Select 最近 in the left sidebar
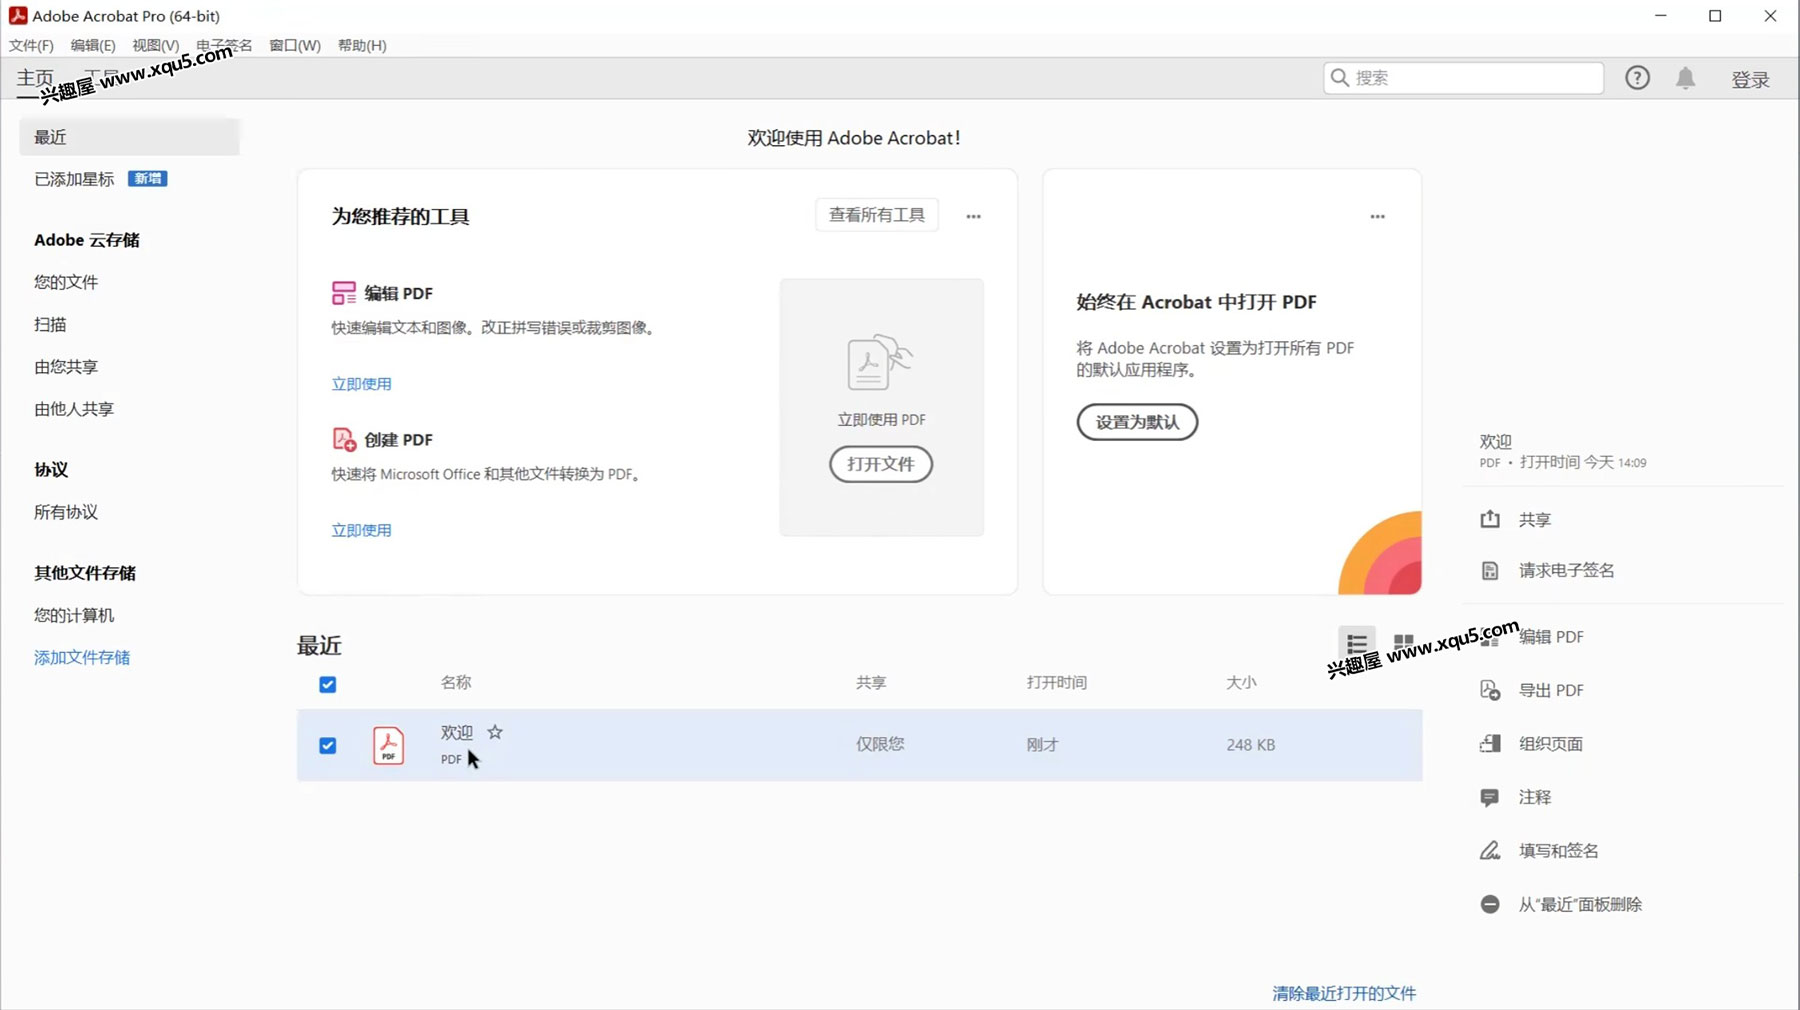1800x1010 pixels. coord(129,137)
